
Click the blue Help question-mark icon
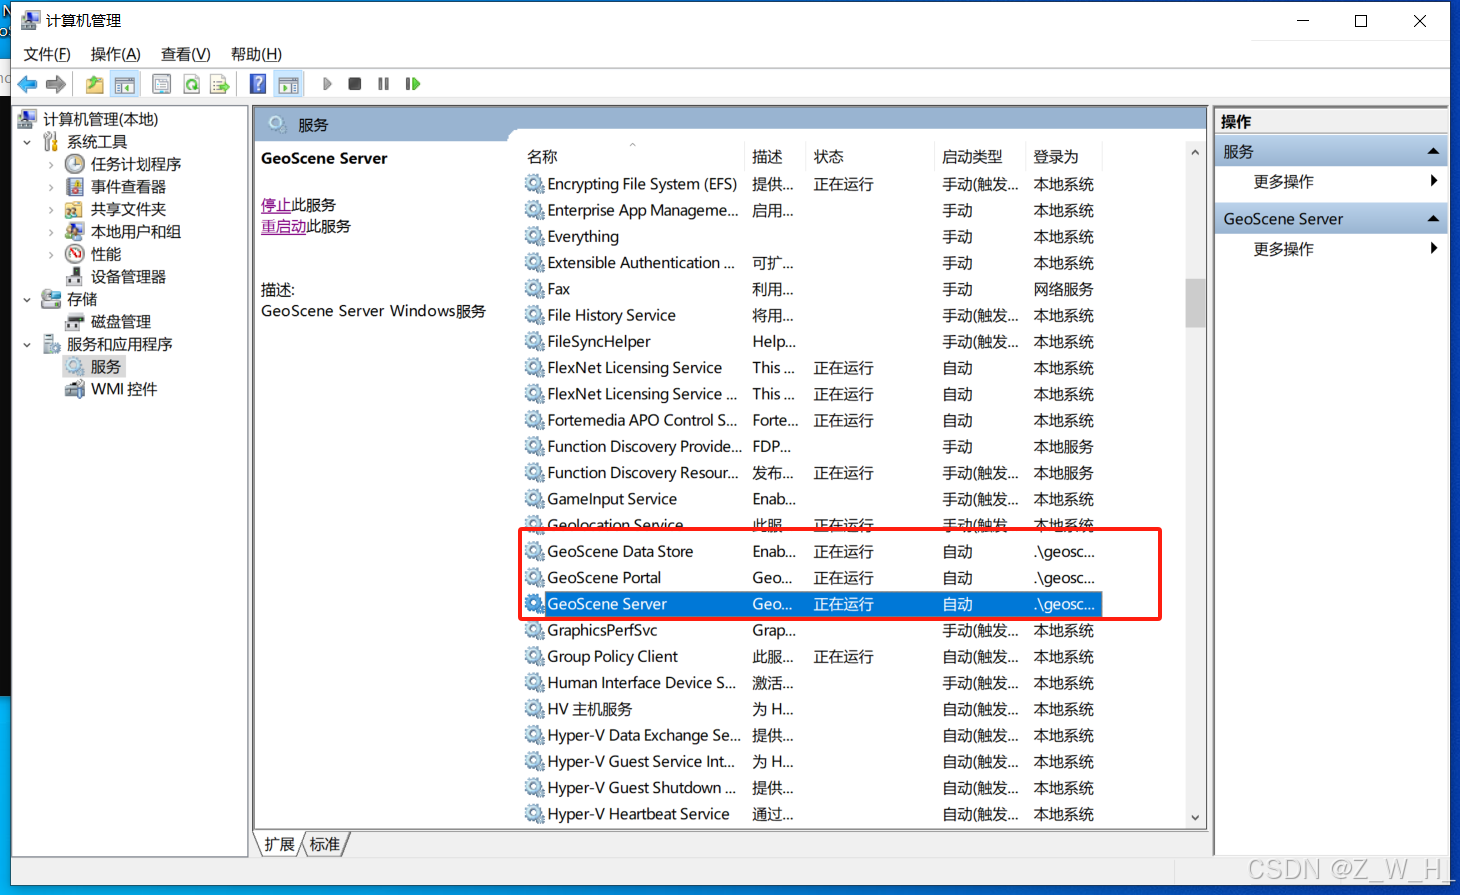coord(258,84)
